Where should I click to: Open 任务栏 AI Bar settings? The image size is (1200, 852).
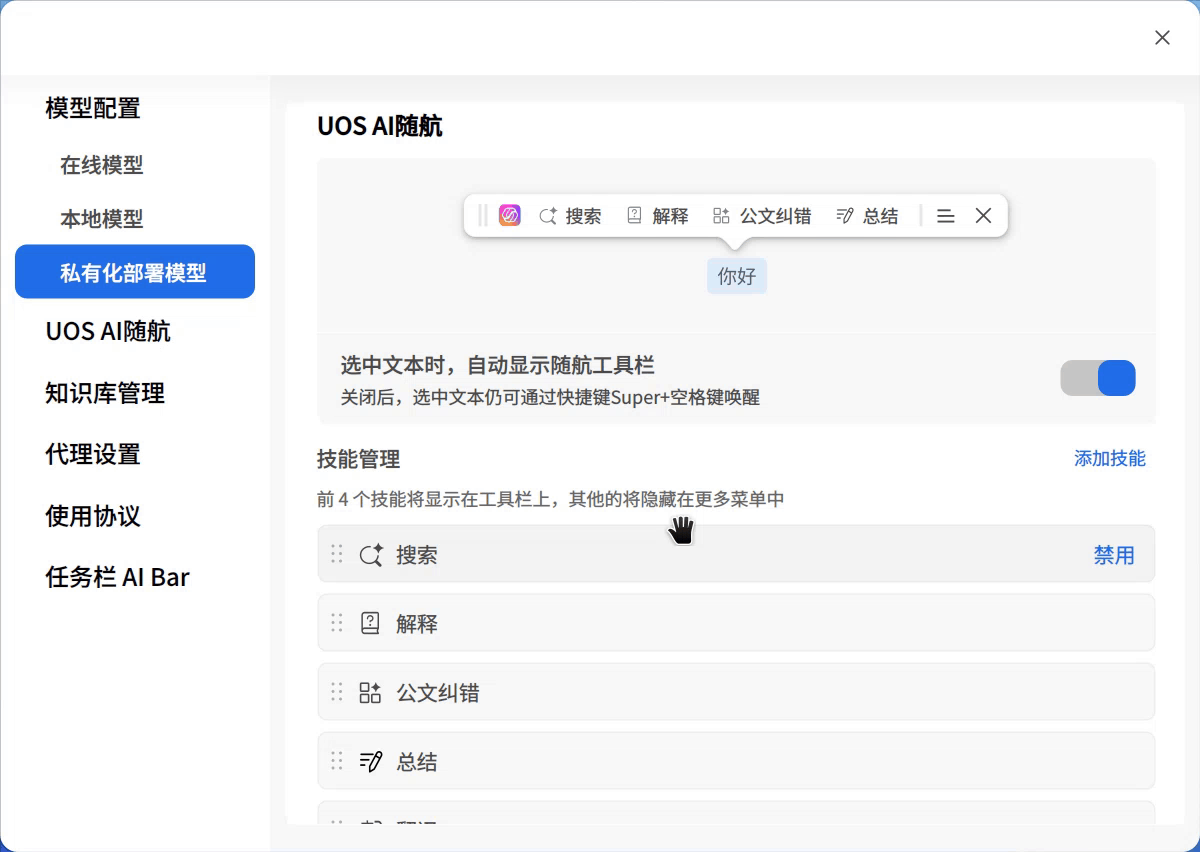point(117,577)
